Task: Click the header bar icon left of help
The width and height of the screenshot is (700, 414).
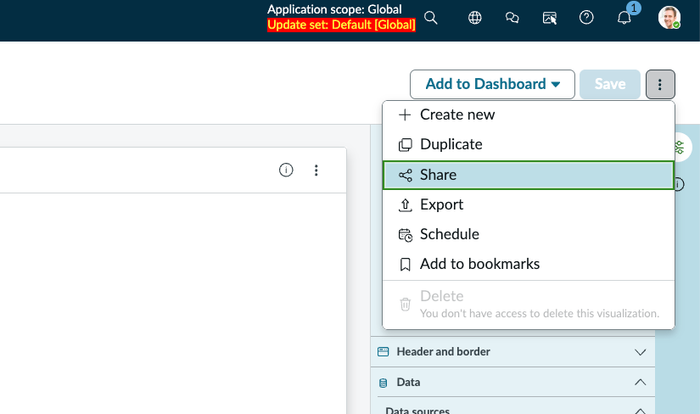Action: [549, 18]
